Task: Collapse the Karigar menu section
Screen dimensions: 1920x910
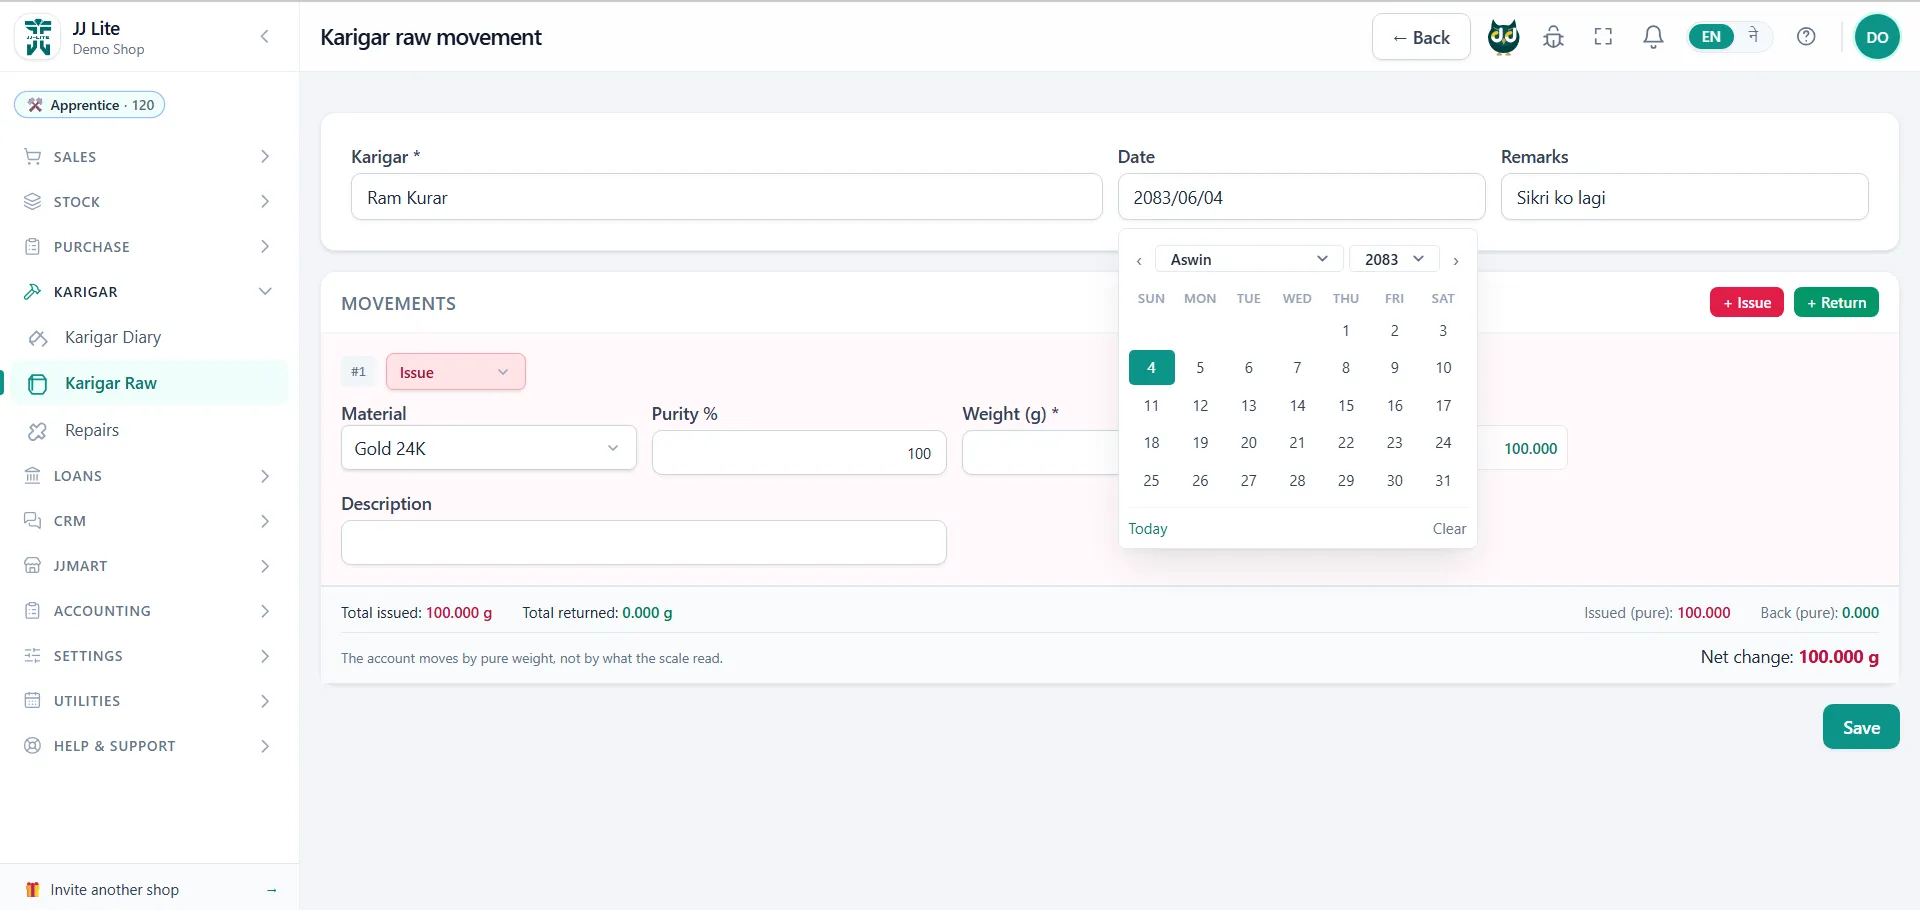Action: [x=149, y=292]
